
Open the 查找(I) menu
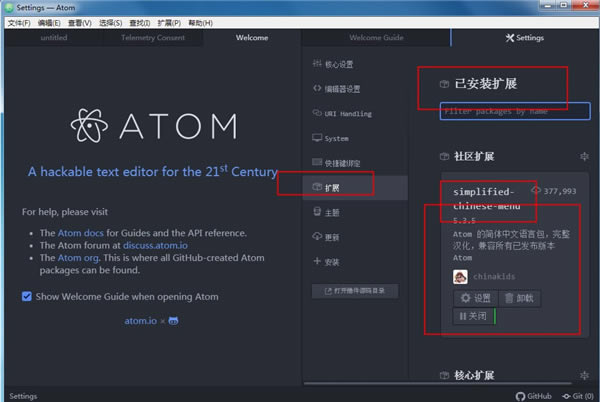pyautogui.click(x=140, y=23)
